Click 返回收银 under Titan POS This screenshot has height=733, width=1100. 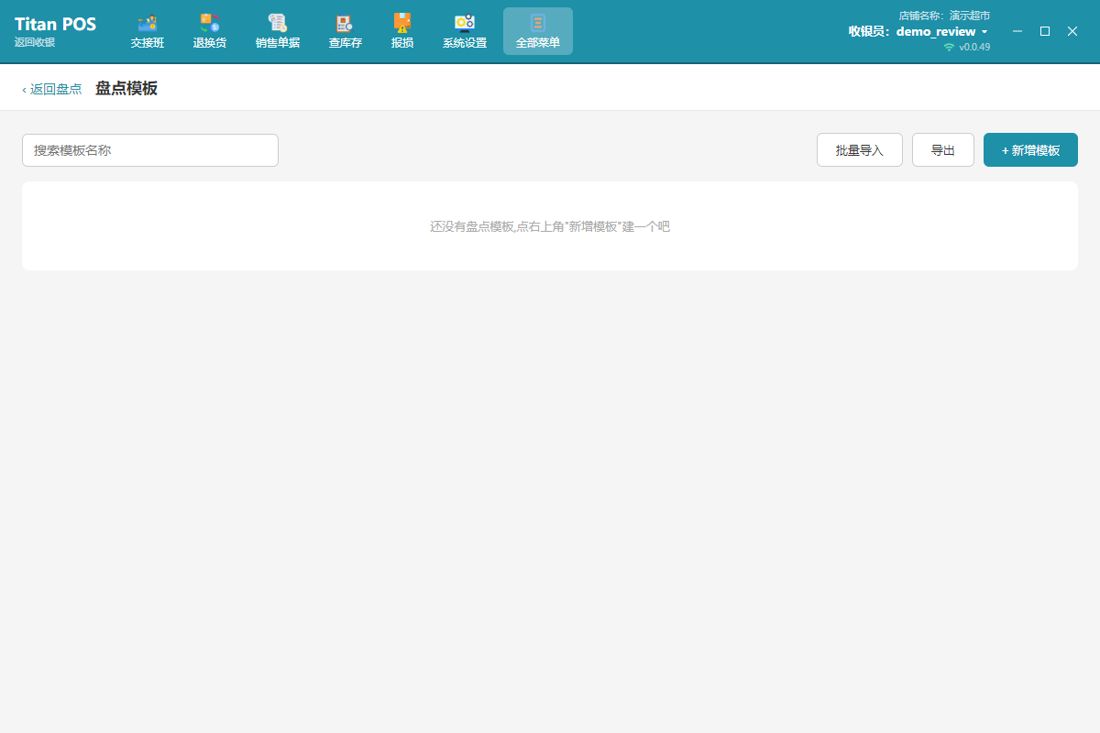click(x=34, y=42)
